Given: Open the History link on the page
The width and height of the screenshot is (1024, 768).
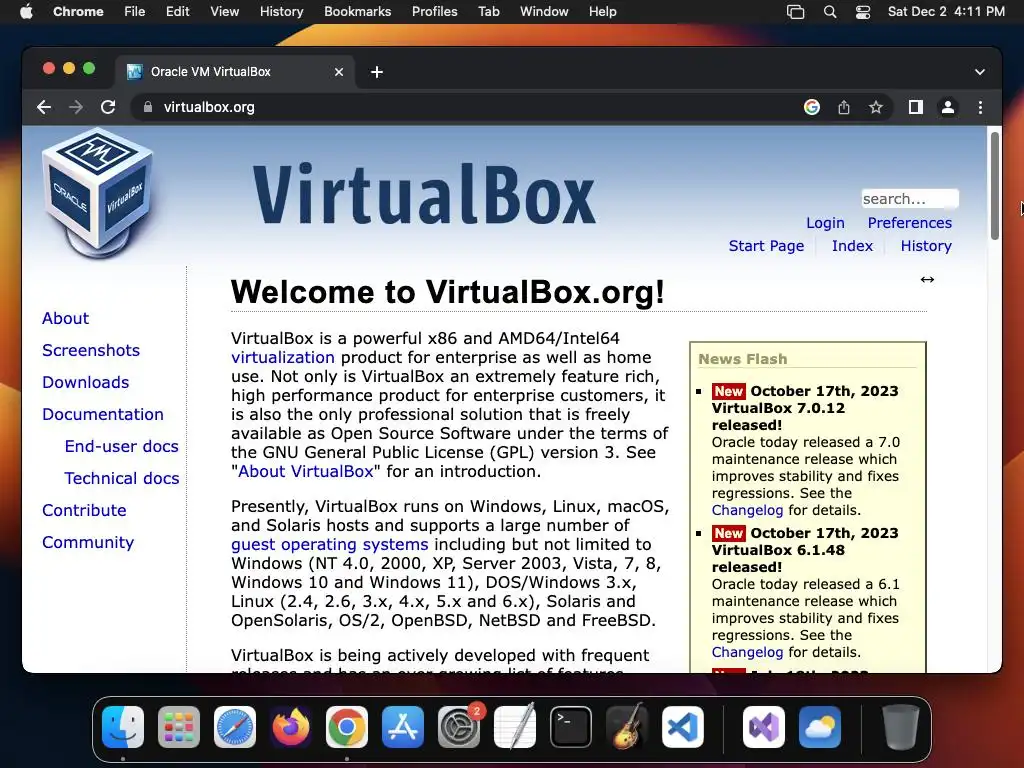Looking at the screenshot, I should pyautogui.click(x=926, y=246).
